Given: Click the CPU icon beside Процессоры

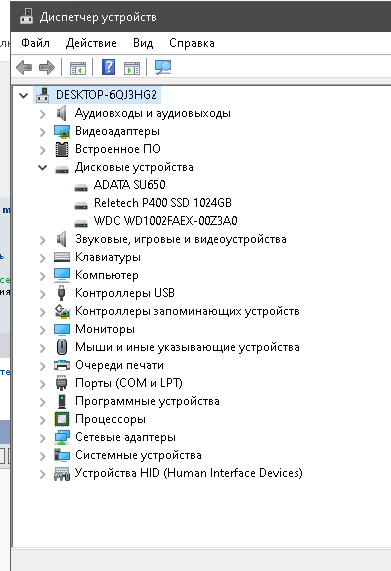Looking at the screenshot, I should (62, 419).
